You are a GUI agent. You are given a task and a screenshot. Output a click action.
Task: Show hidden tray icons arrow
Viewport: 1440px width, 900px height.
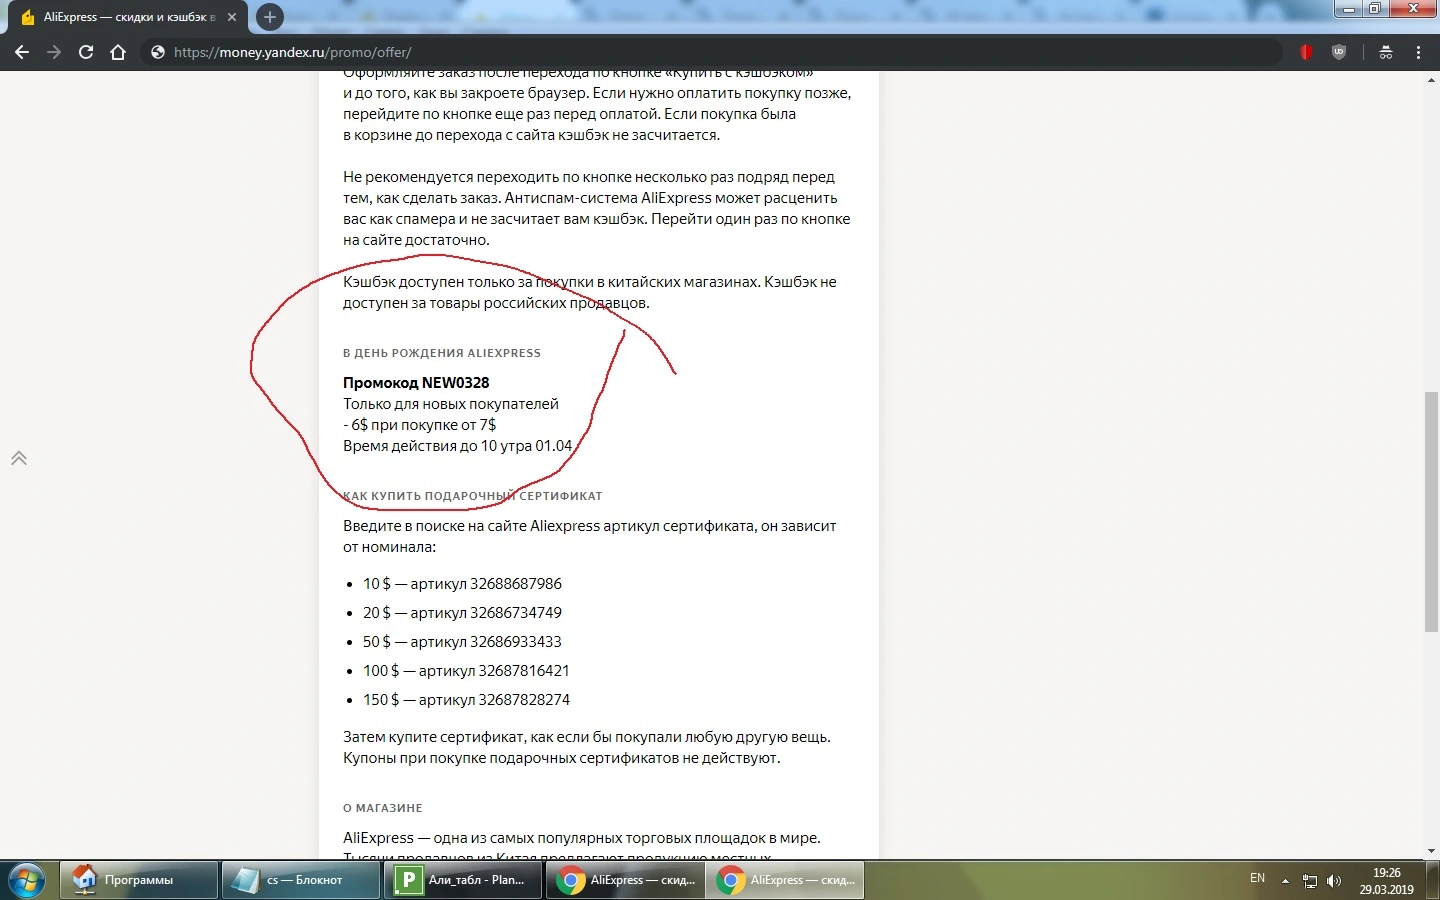tap(1285, 881)
